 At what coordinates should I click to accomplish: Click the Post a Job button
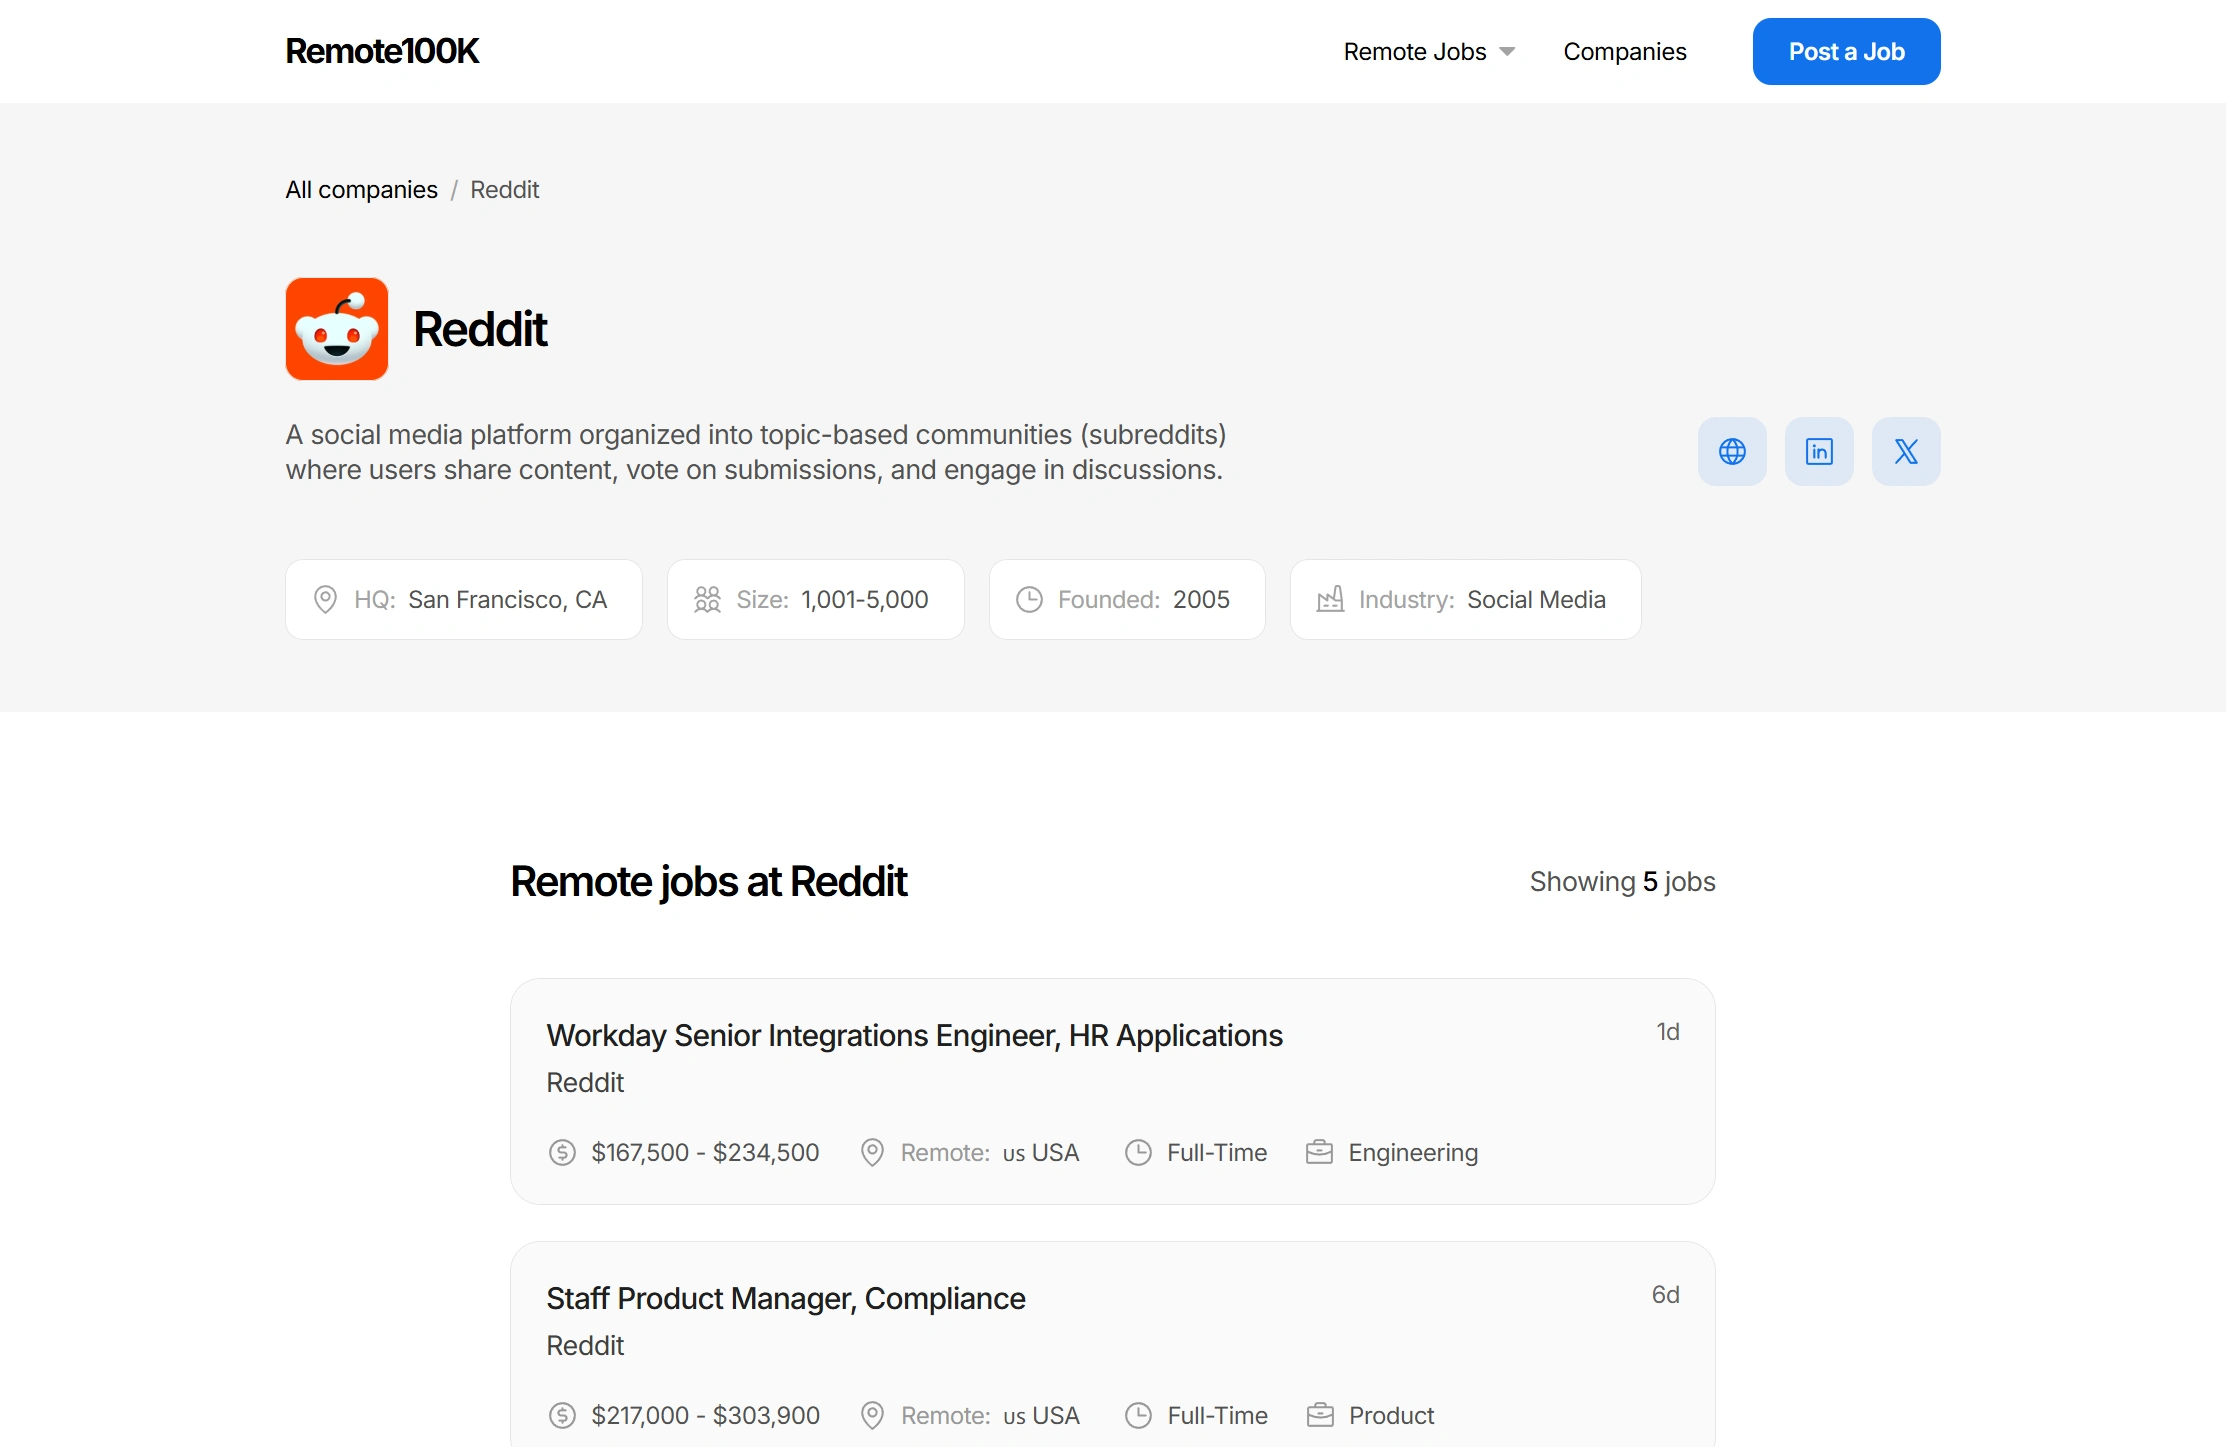pyautogui.click(x=1846, y=52)
